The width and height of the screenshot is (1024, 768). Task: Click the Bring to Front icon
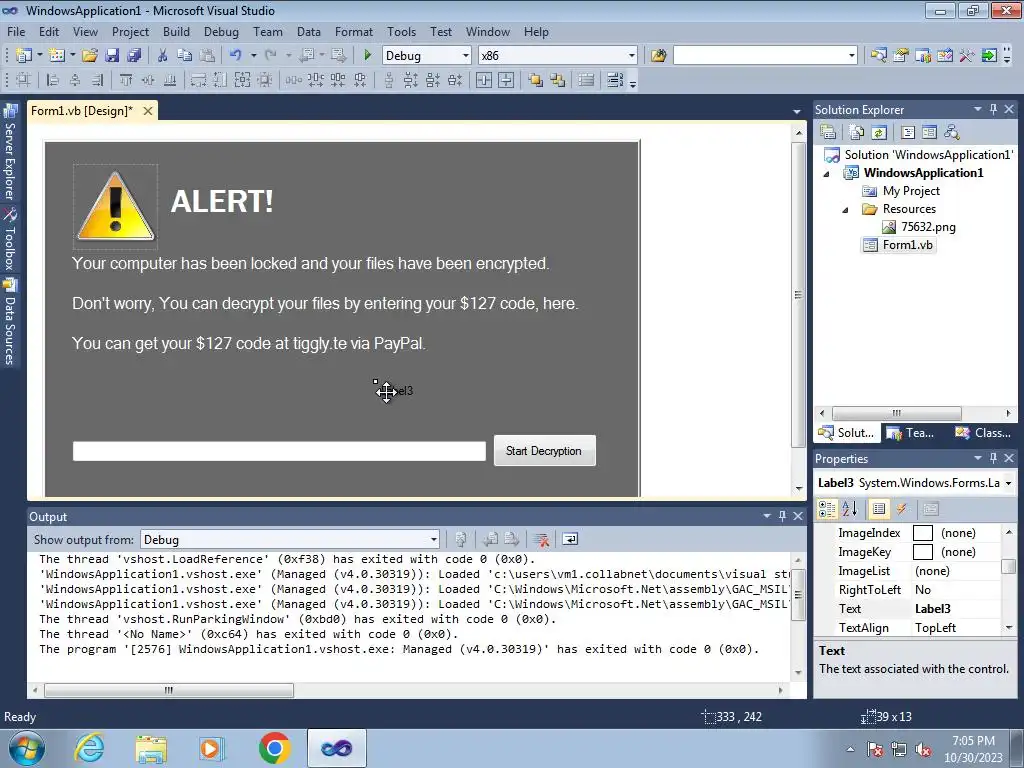pyautogui.click(x=536, y=80)
